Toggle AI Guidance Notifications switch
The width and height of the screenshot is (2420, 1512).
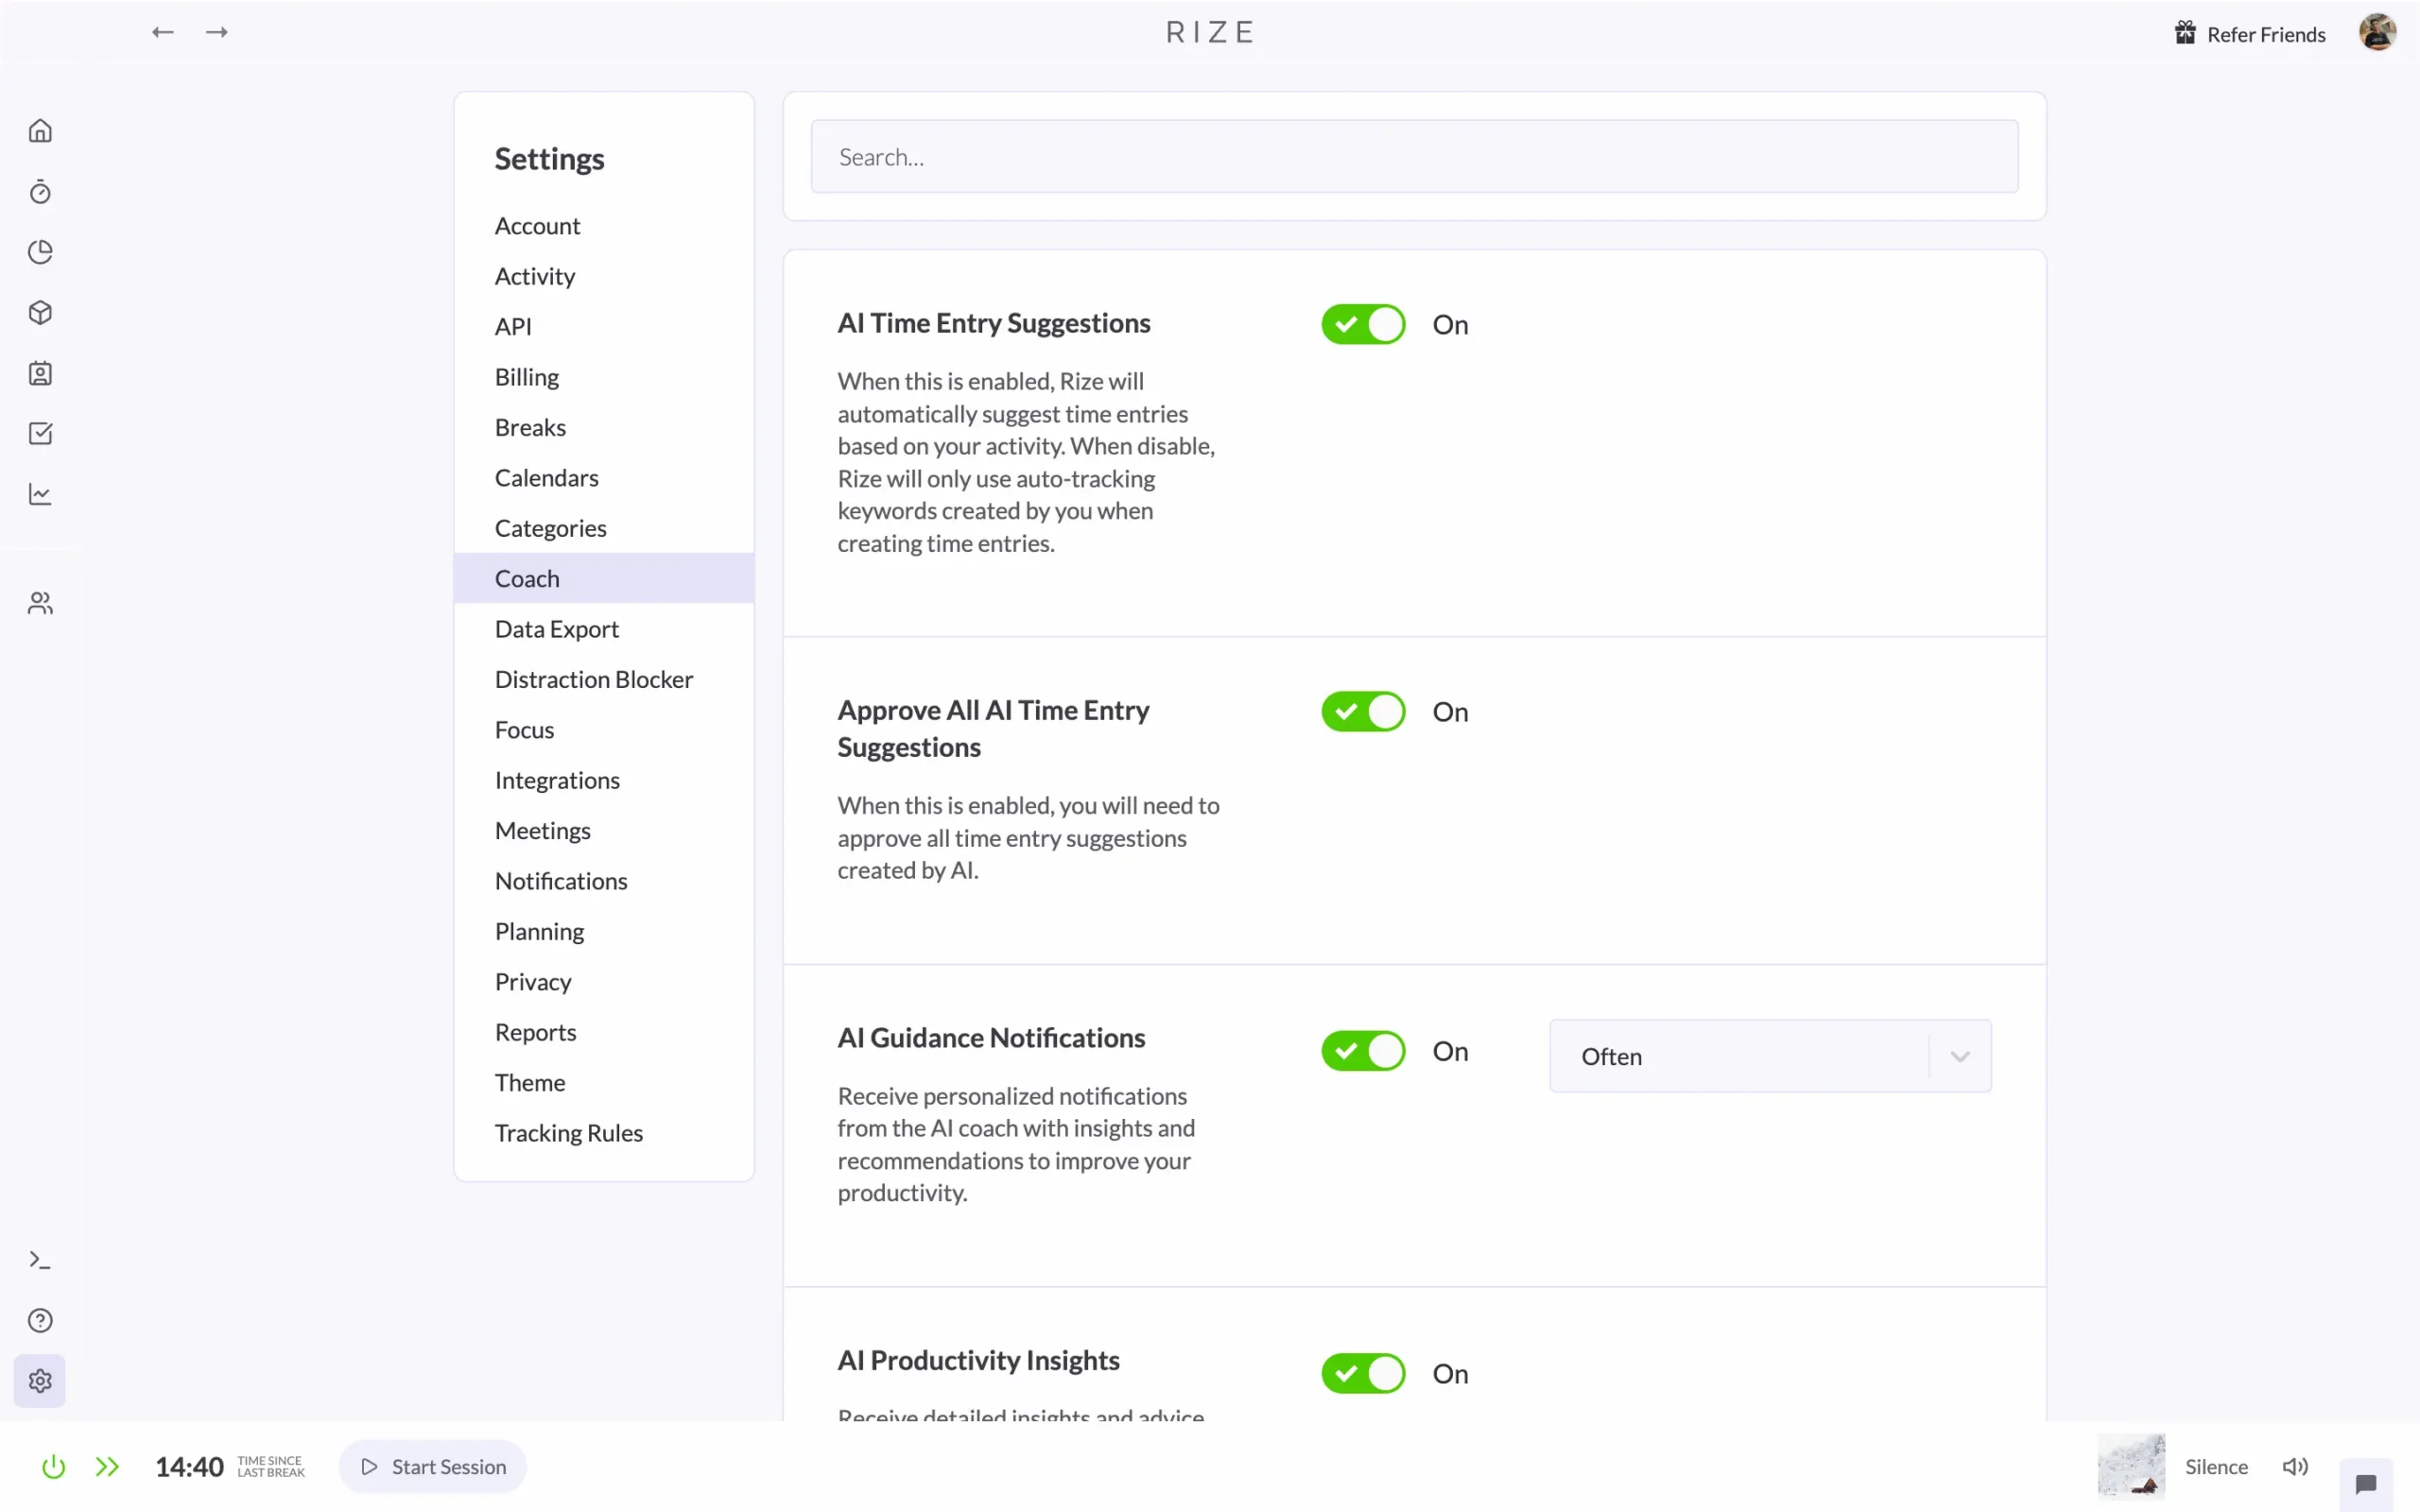[x=1363, y=1051]
